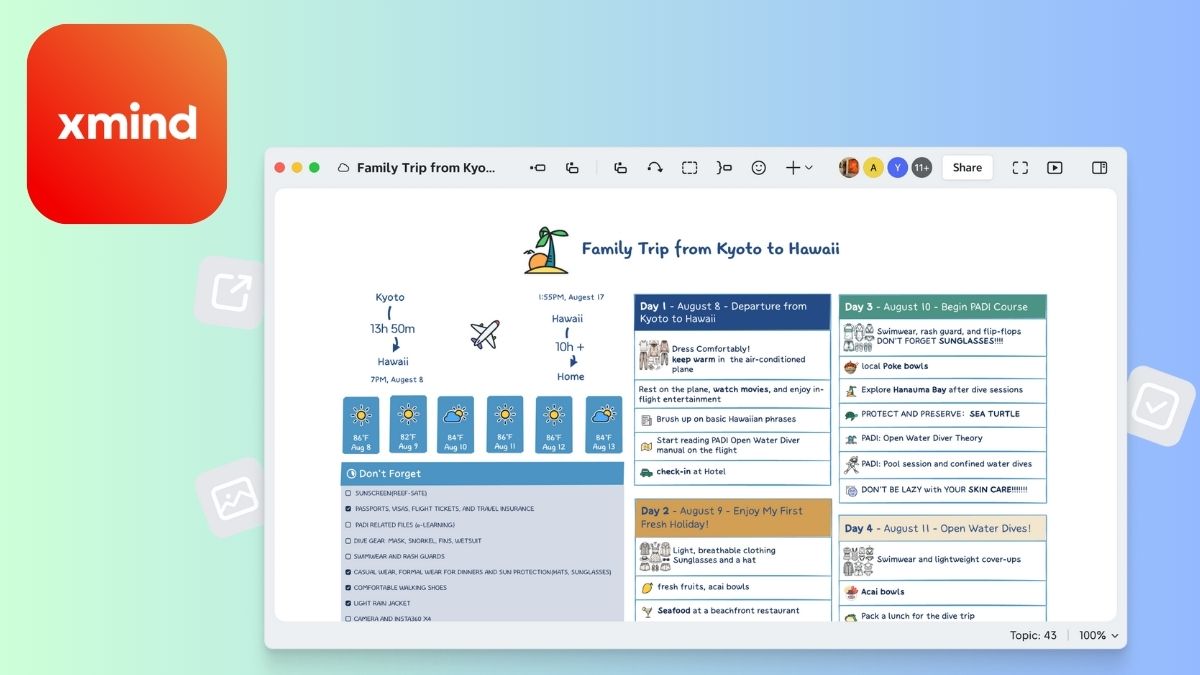Check the SUNSCREEN(REEF-SAFE) checkbox
The height and width of the screenshot is (675, 1200).
pos(347,493)
